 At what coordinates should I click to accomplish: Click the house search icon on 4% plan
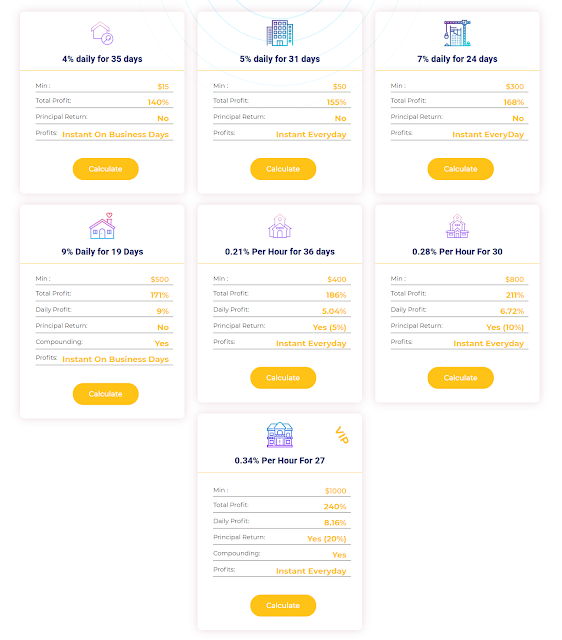[102, 33]
